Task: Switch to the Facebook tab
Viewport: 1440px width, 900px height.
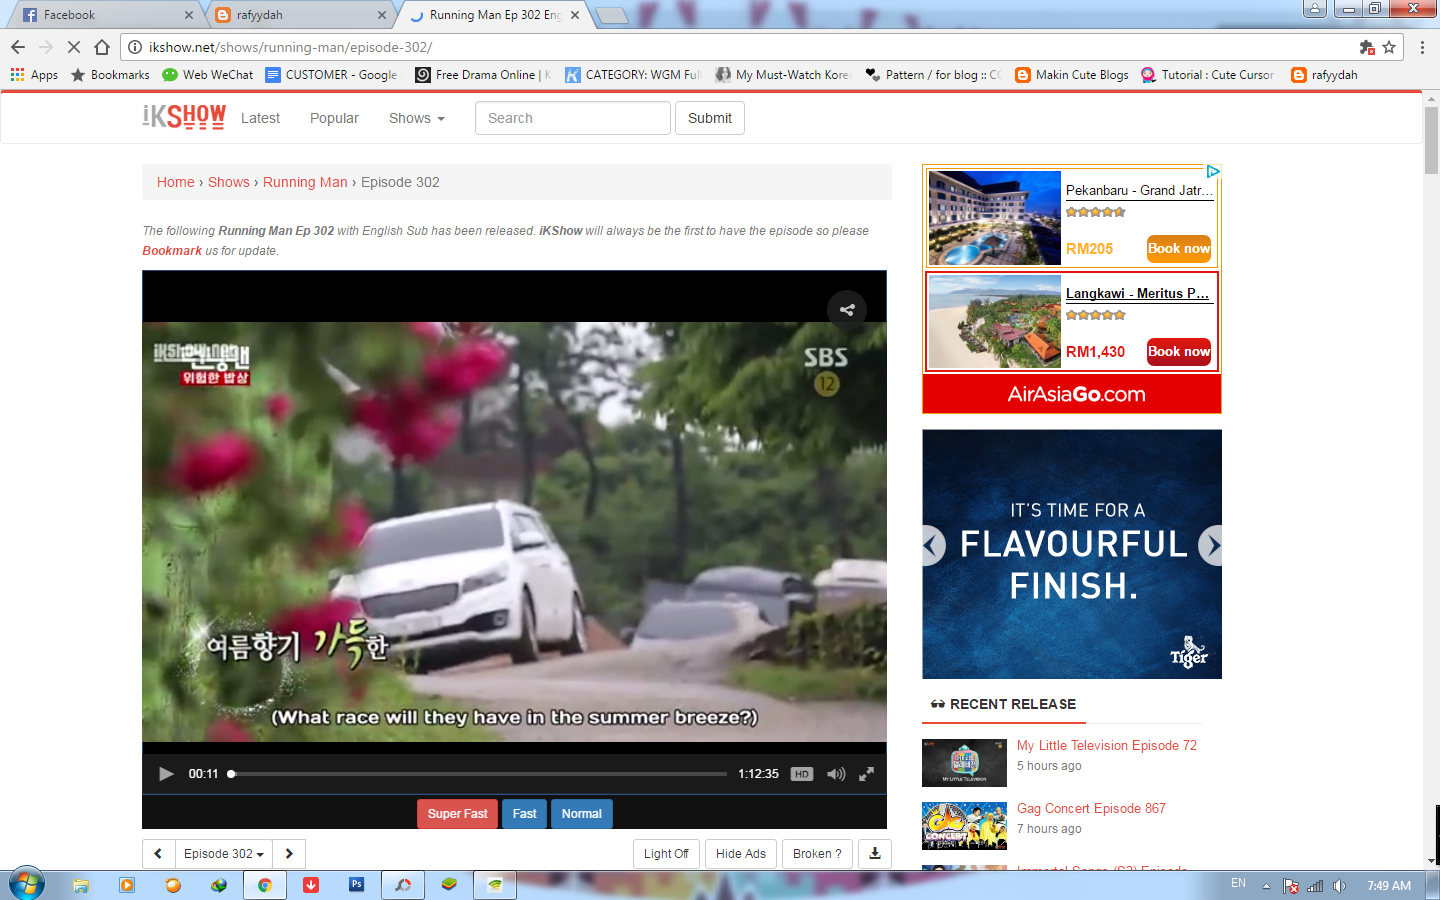Action: coord(105,15)
